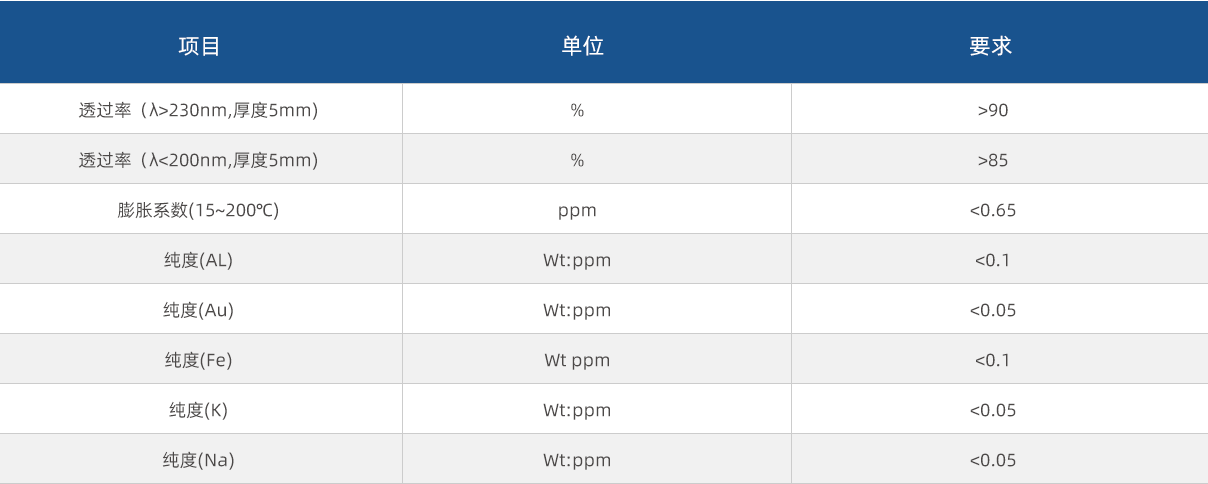Click the Wt:ppm unit in K row
The image size is (1208, 484).
577,410
